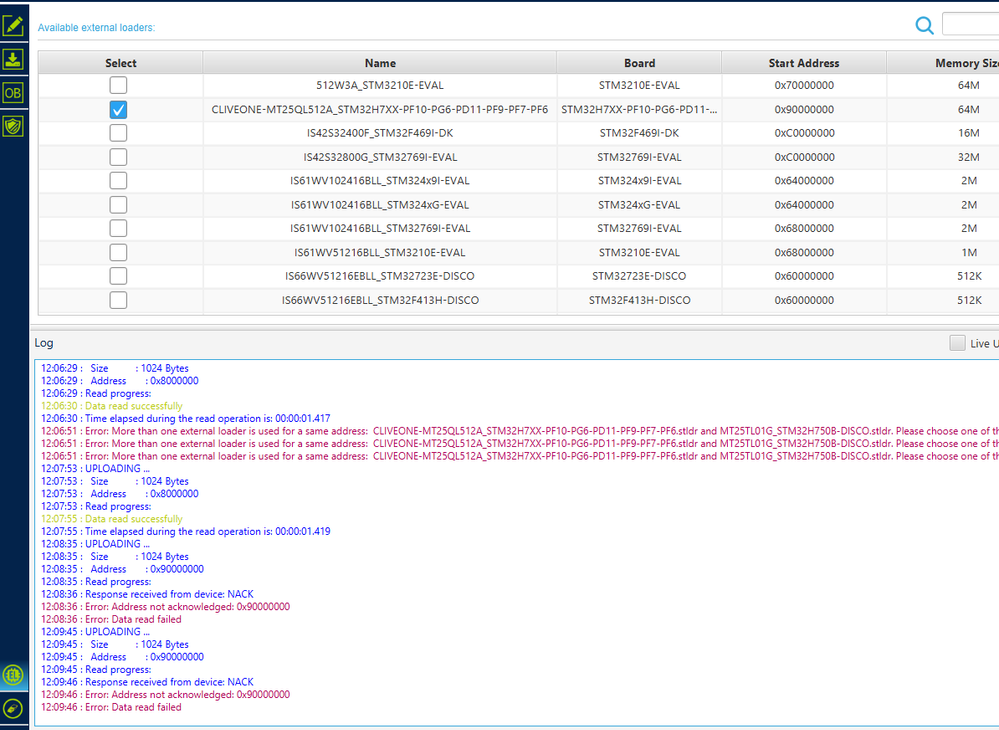Open the Erasing & Programming panel
Screen dimensions: 999x730
(x=13, y=59)
